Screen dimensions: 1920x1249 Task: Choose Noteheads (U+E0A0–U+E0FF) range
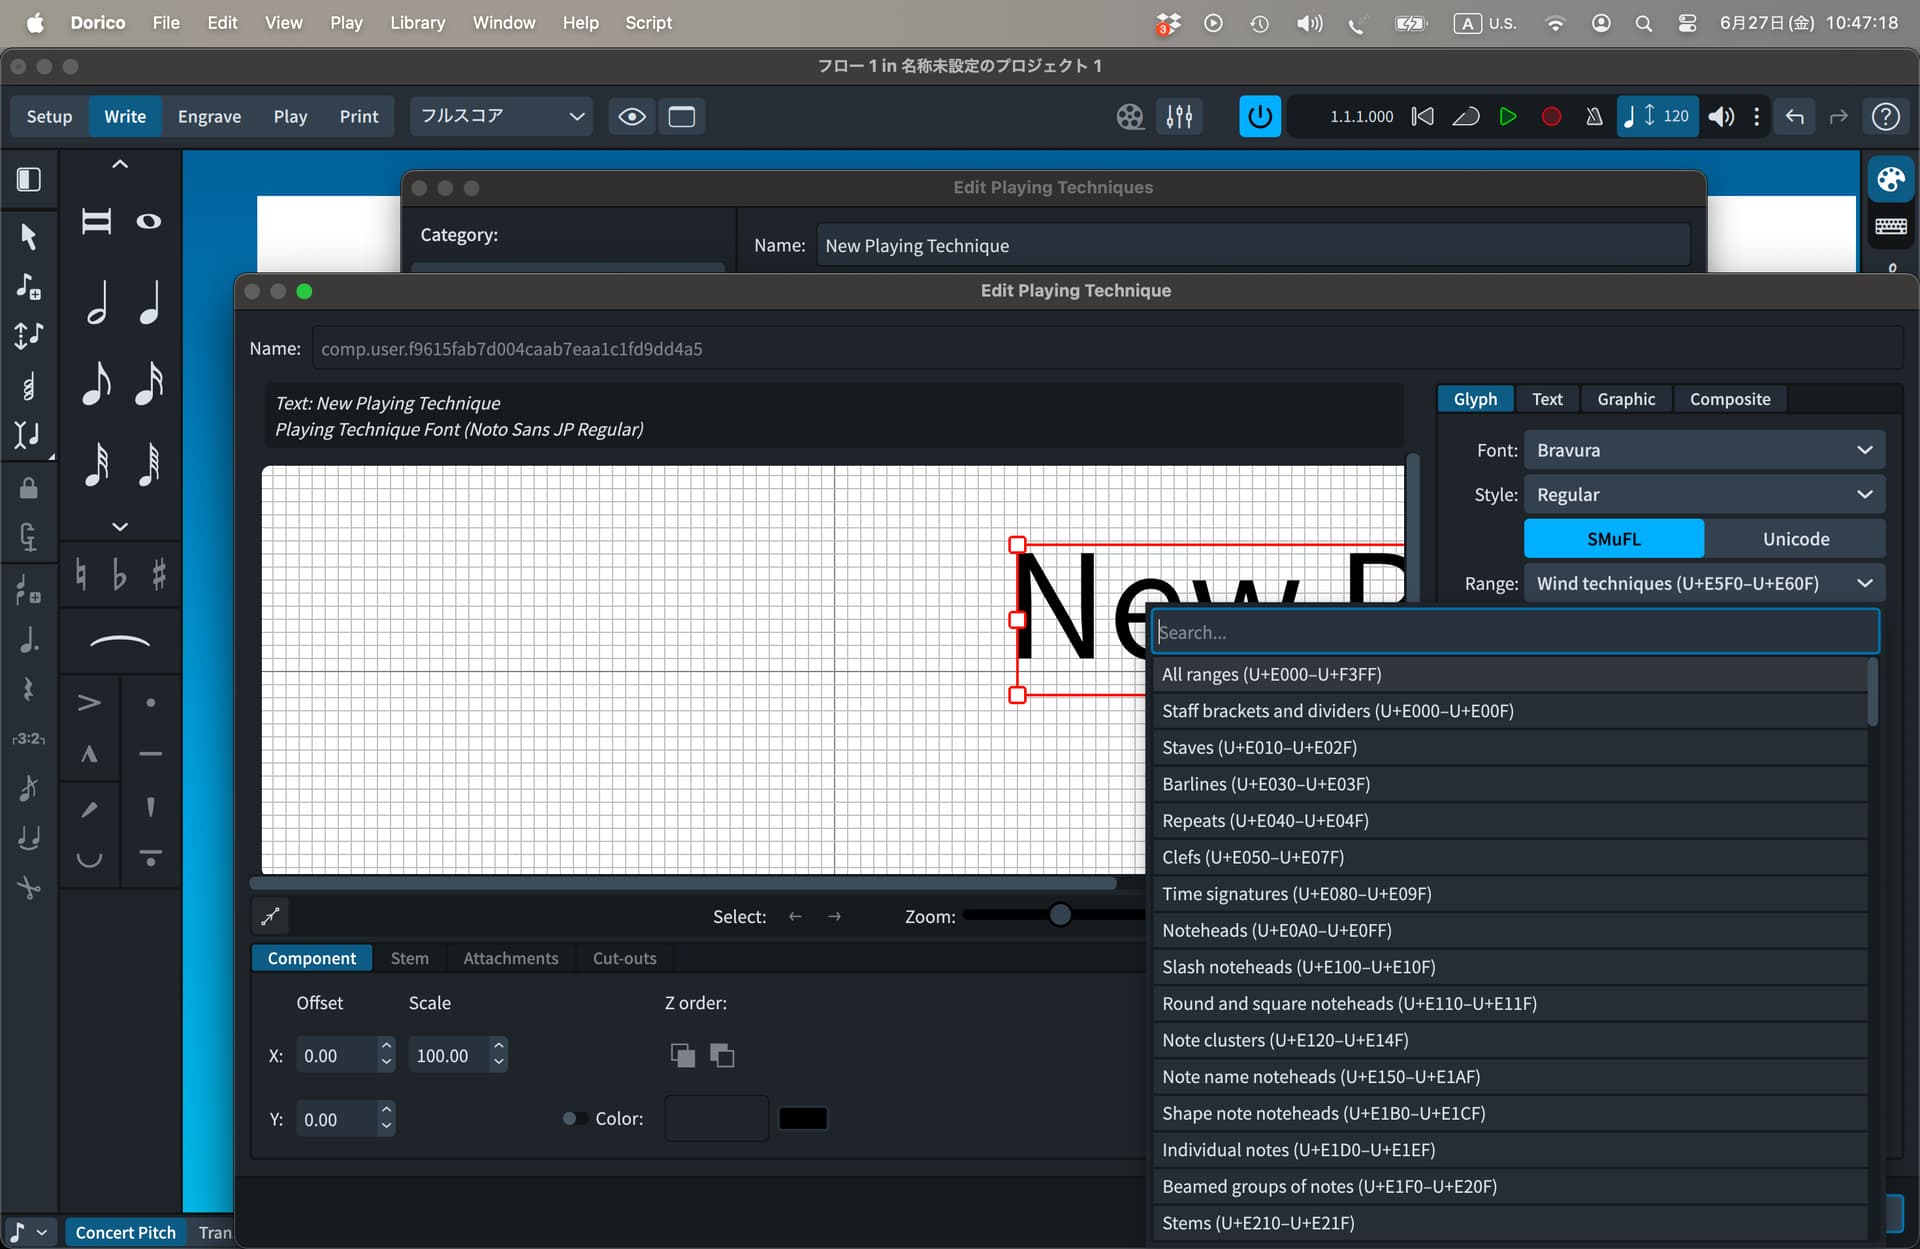coord(1276,930)
